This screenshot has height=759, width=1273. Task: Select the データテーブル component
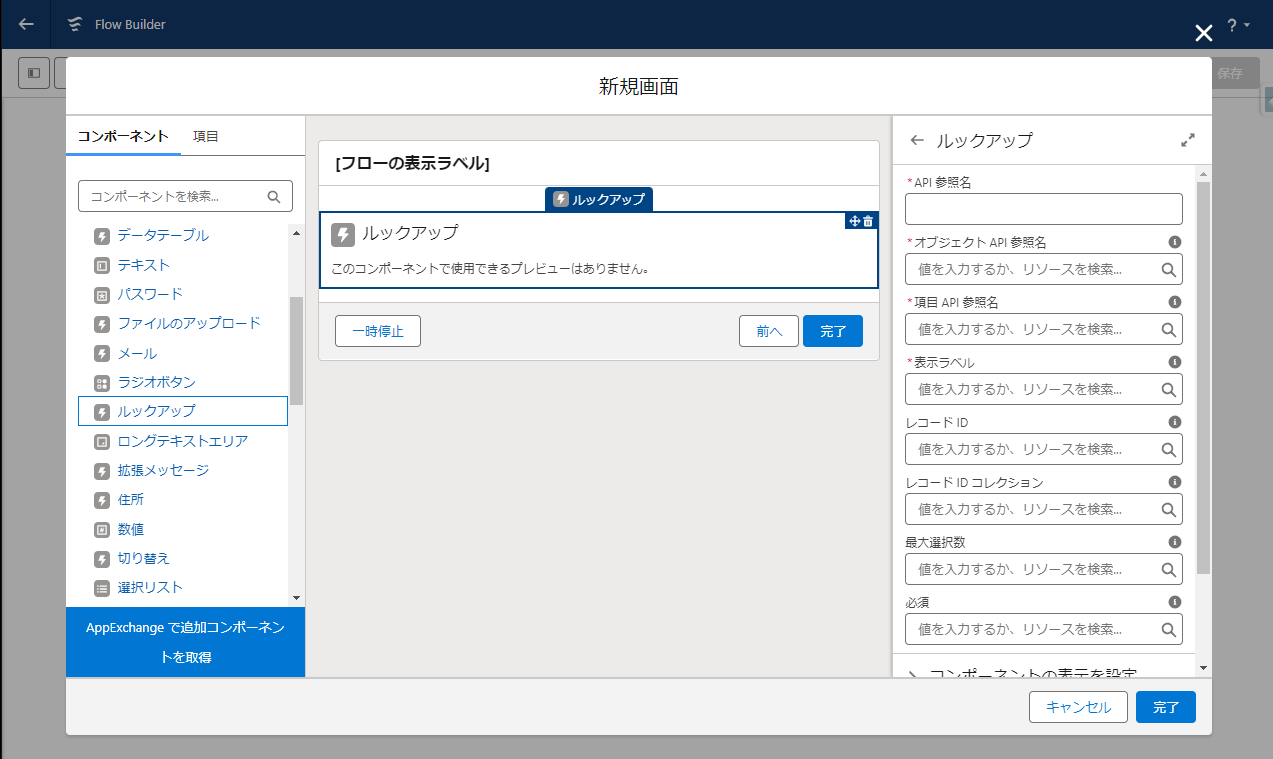click(163, 236)
